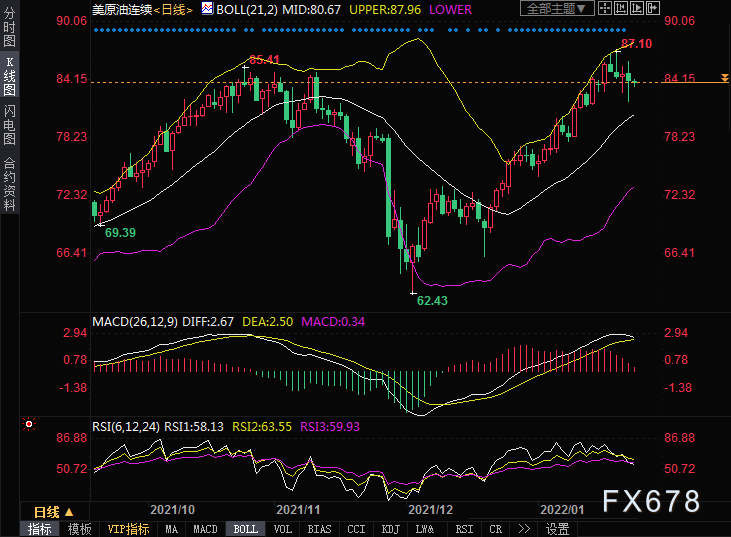
Task: Switch to 闪电图 view tab
Action: [9, 124]
